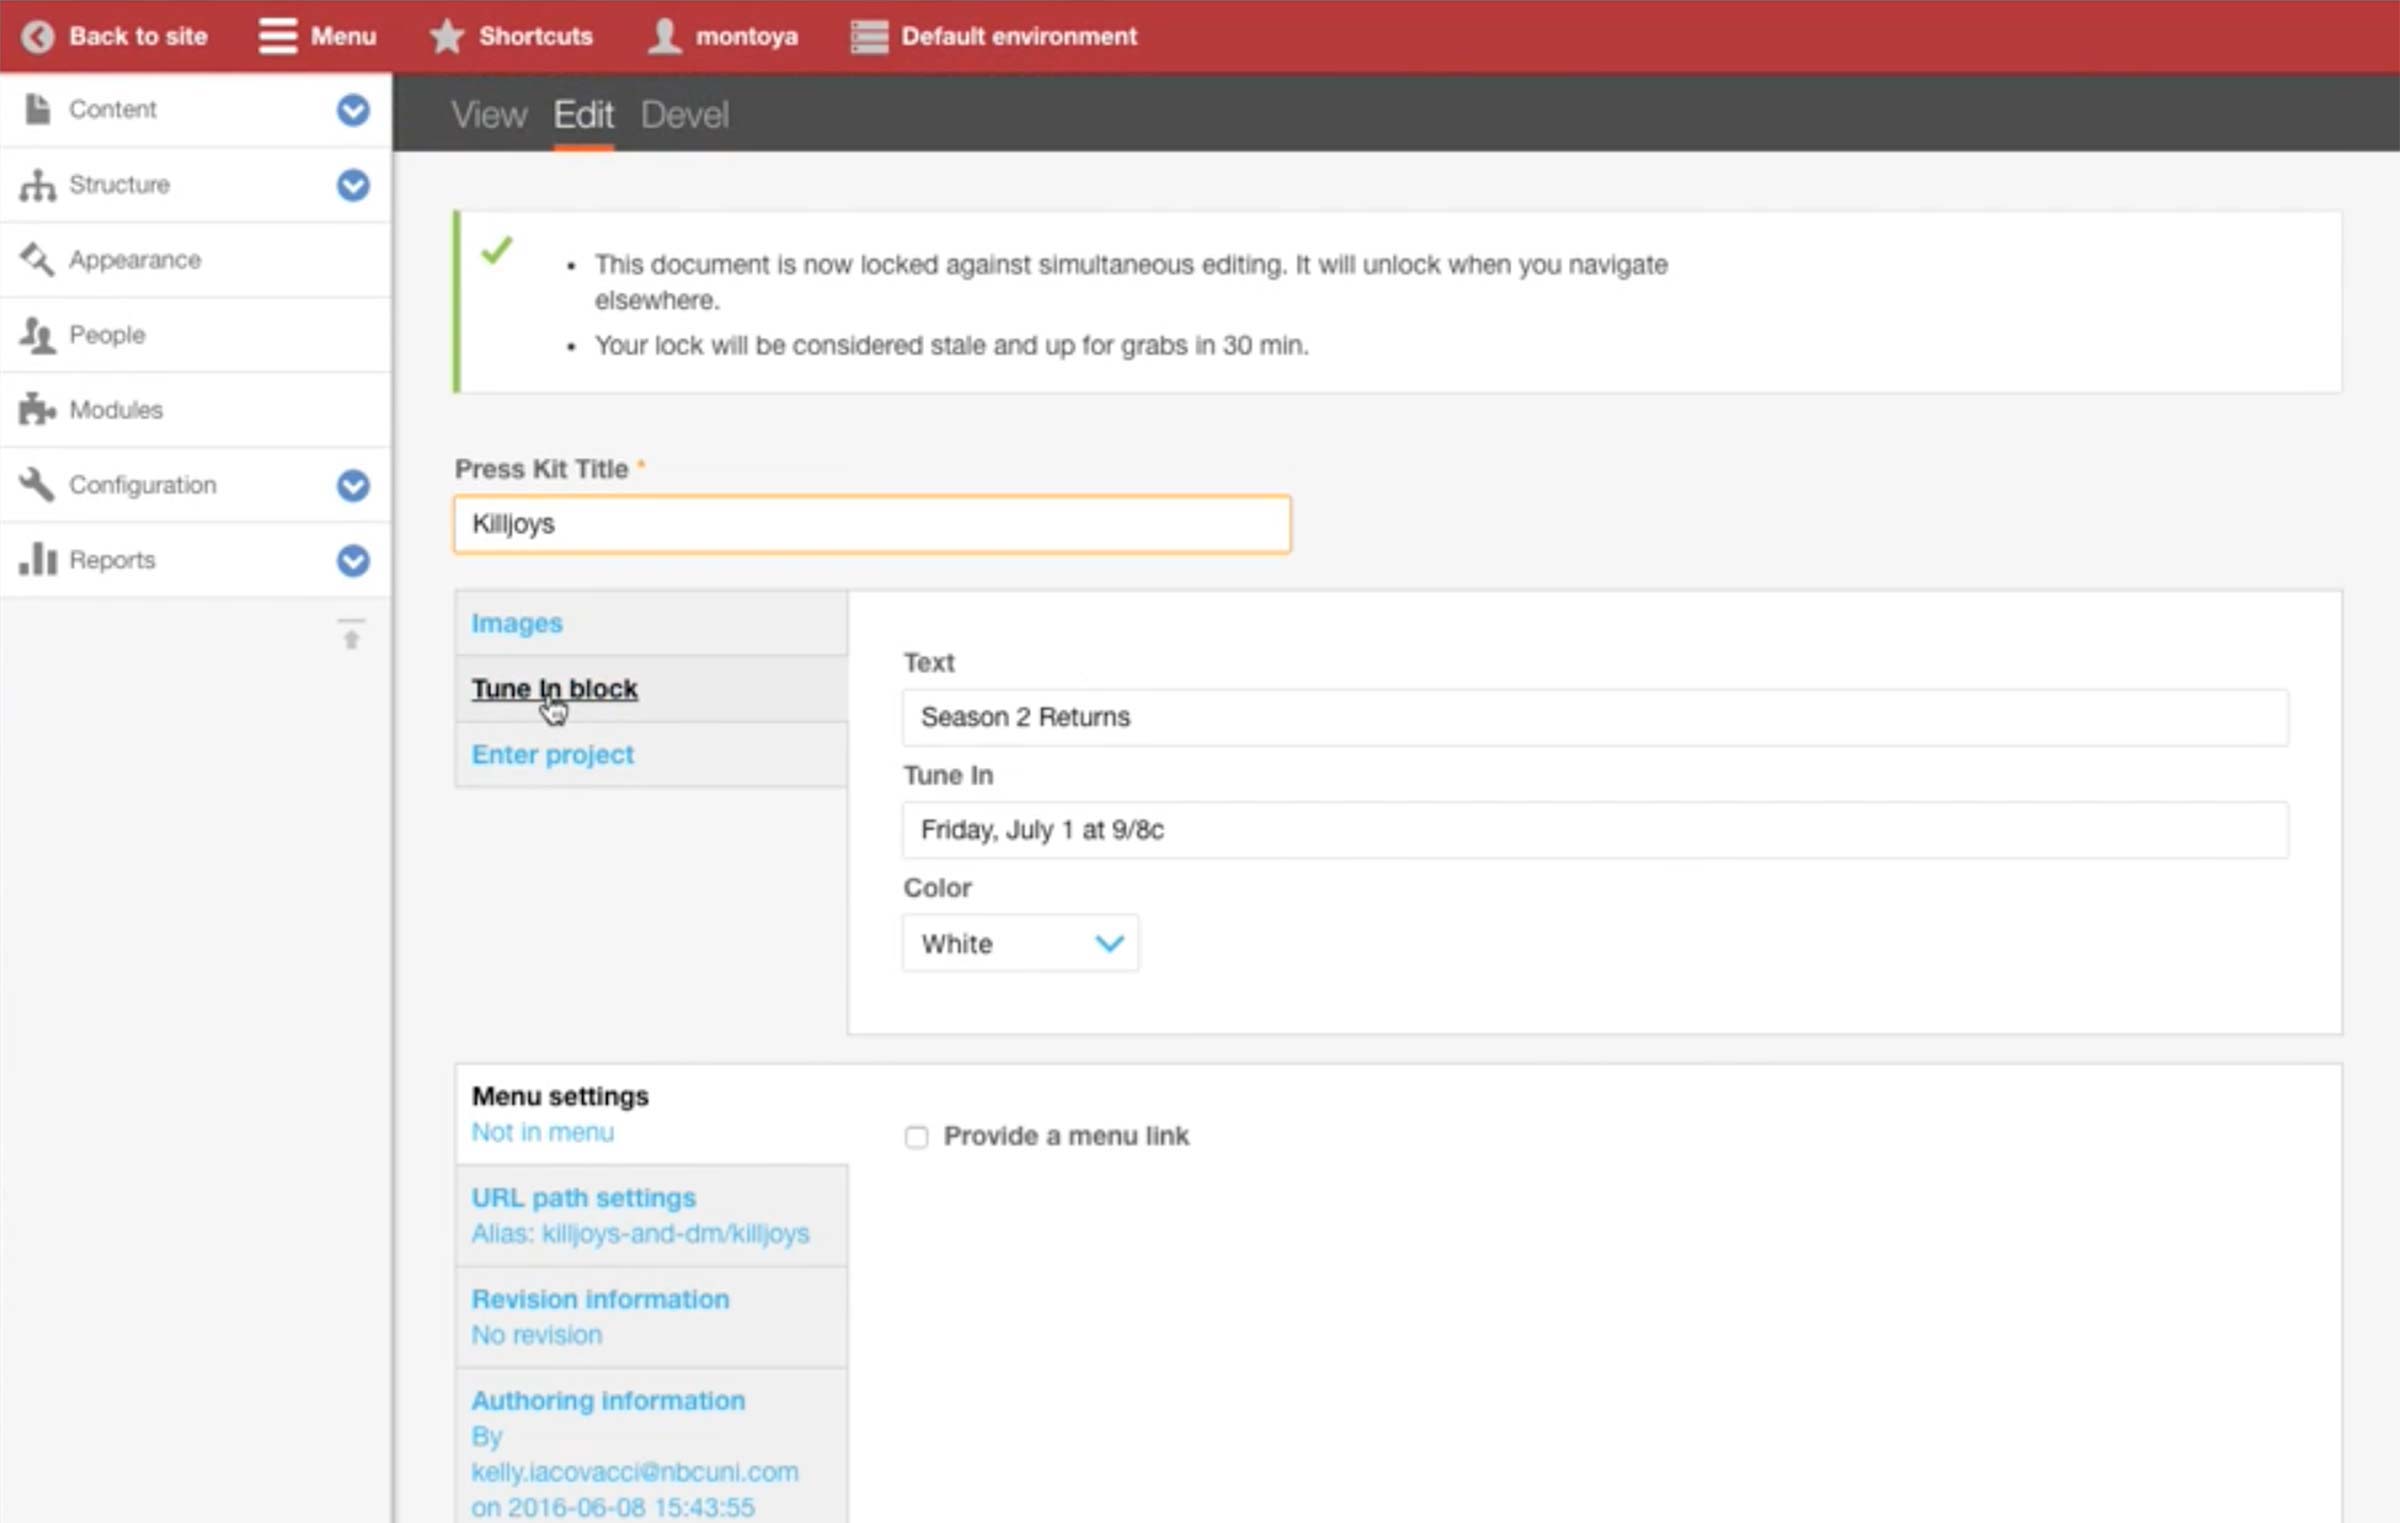Screen dimensions: 2400x1523
Task: Open URL path settings section
Action: [x=584, y=1198]
